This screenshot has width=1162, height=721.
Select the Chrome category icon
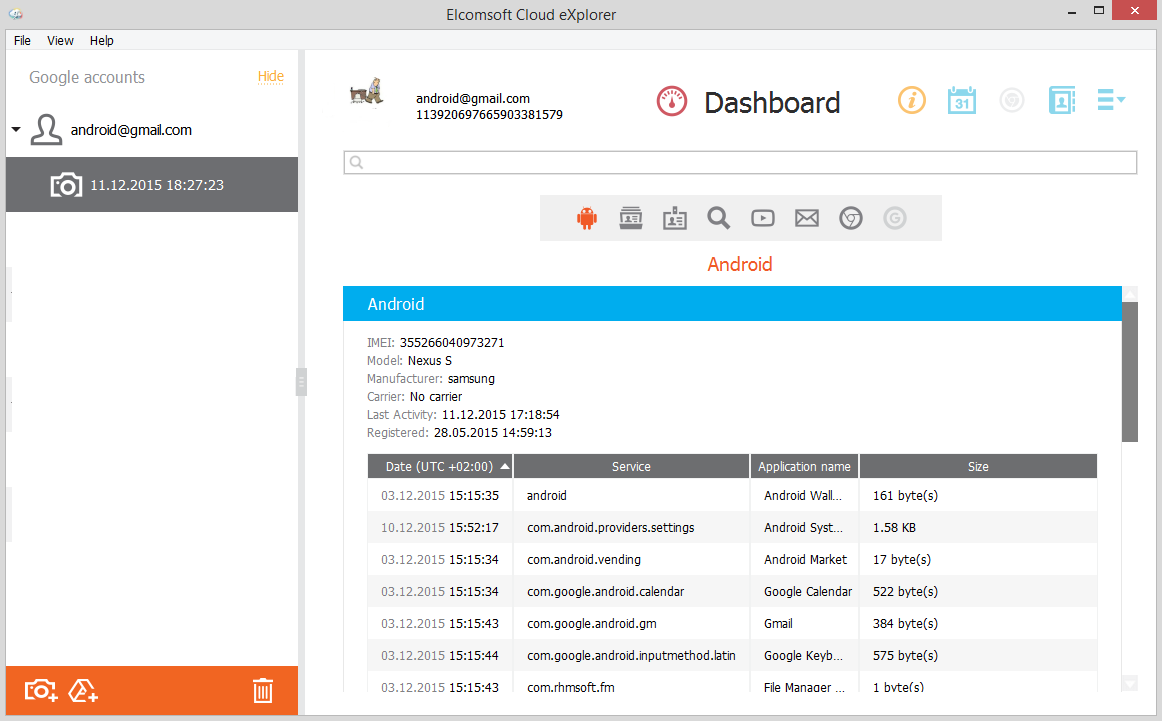(851, 218)
